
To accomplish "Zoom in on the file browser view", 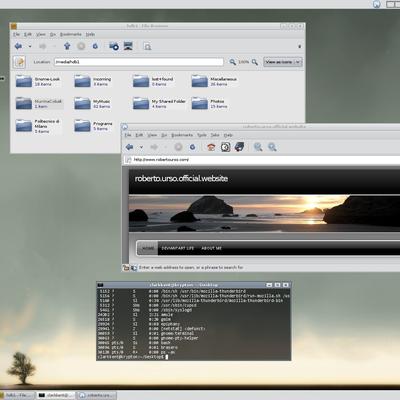I will coord(255,62).
